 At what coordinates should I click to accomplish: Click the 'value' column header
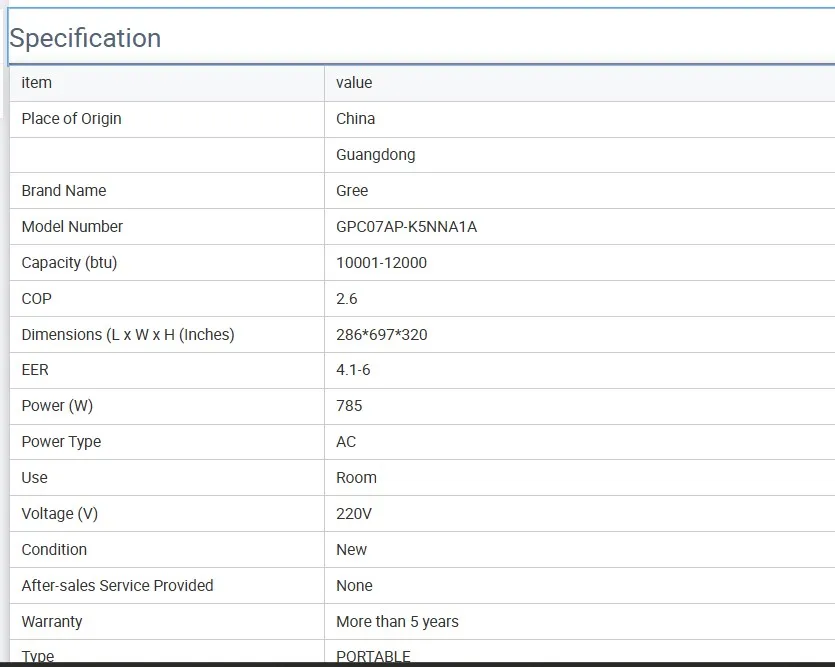pos(354,83)
